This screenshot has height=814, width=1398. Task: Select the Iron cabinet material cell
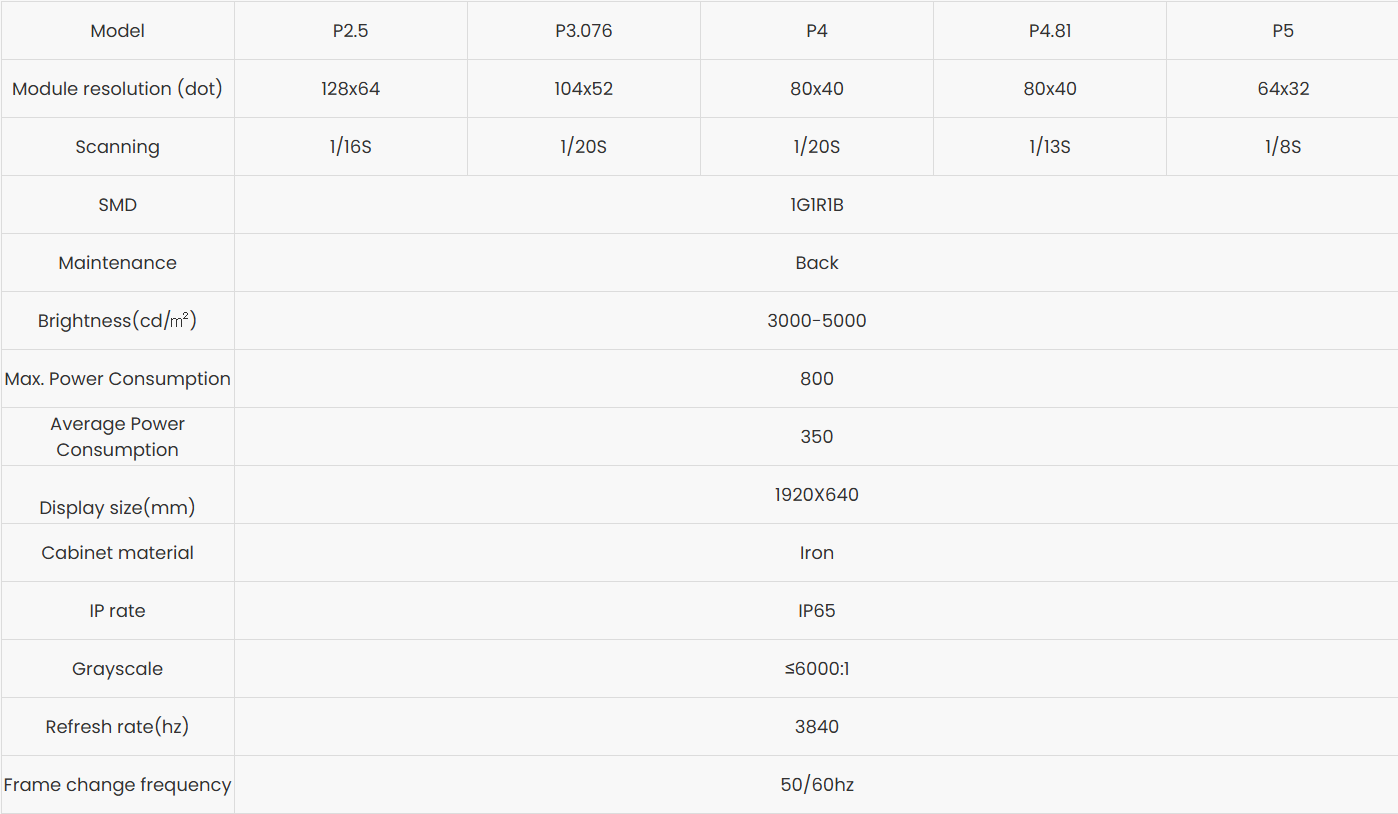coord(816,553)
